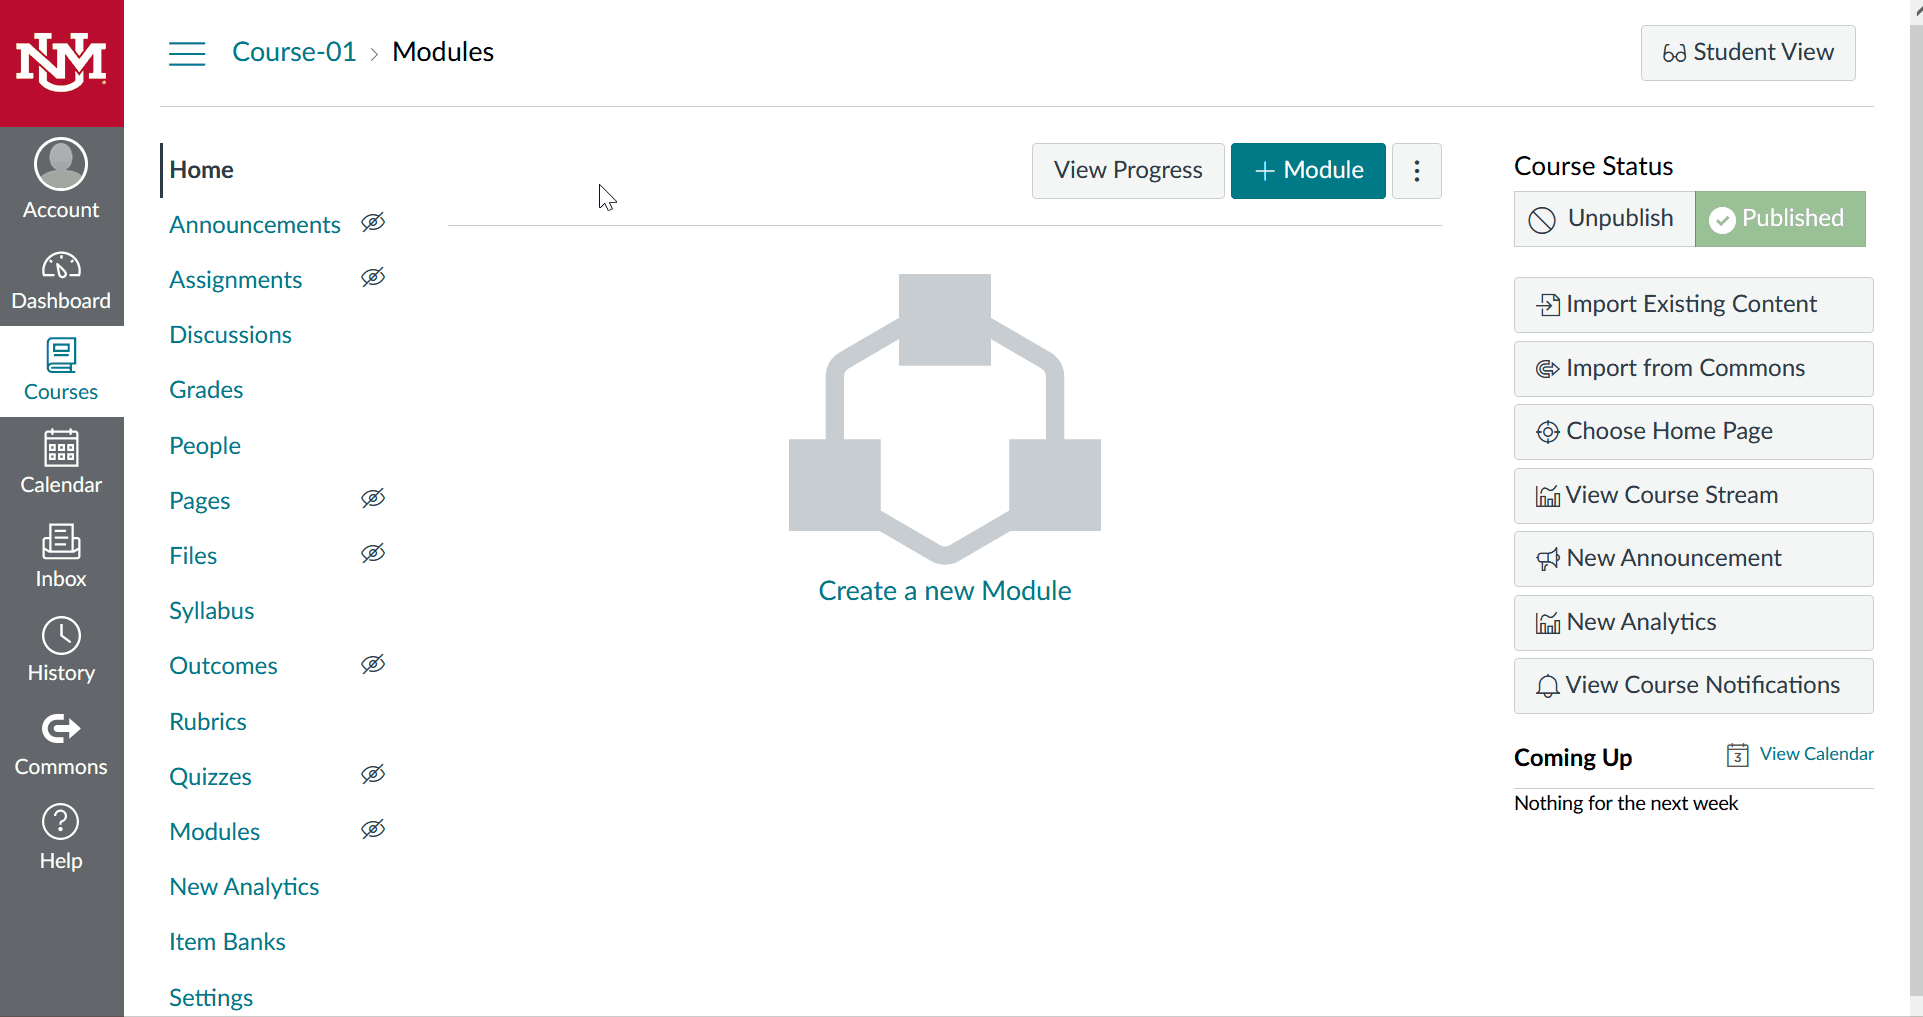Viewport: 1923px width, 1017px height.
Task: Open Announcements in course navigation
Action: [x=255, y=225]
